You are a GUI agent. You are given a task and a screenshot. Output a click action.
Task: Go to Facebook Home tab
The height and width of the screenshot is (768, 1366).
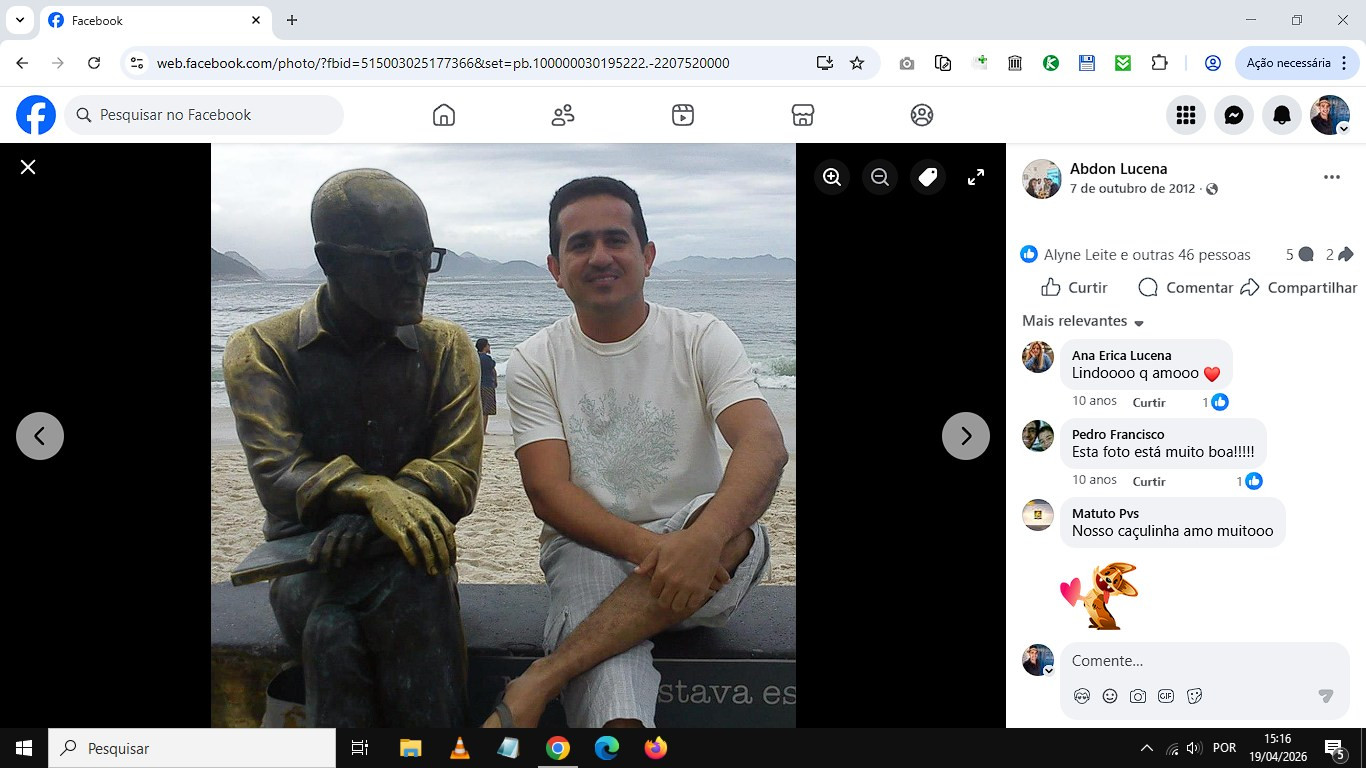coord(444,115)
